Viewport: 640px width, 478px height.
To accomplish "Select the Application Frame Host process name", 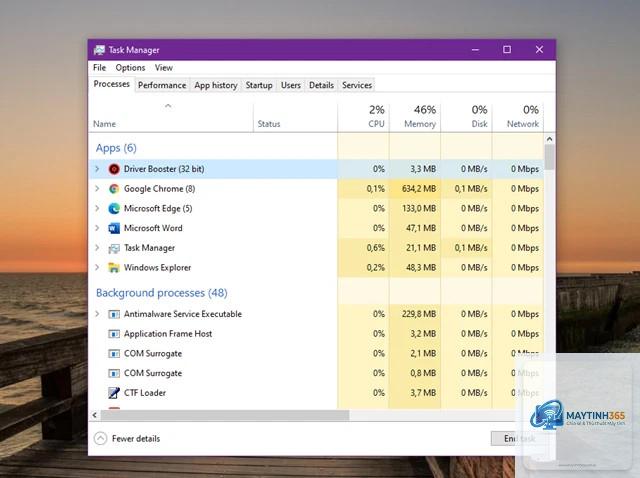I will (168, 334).
